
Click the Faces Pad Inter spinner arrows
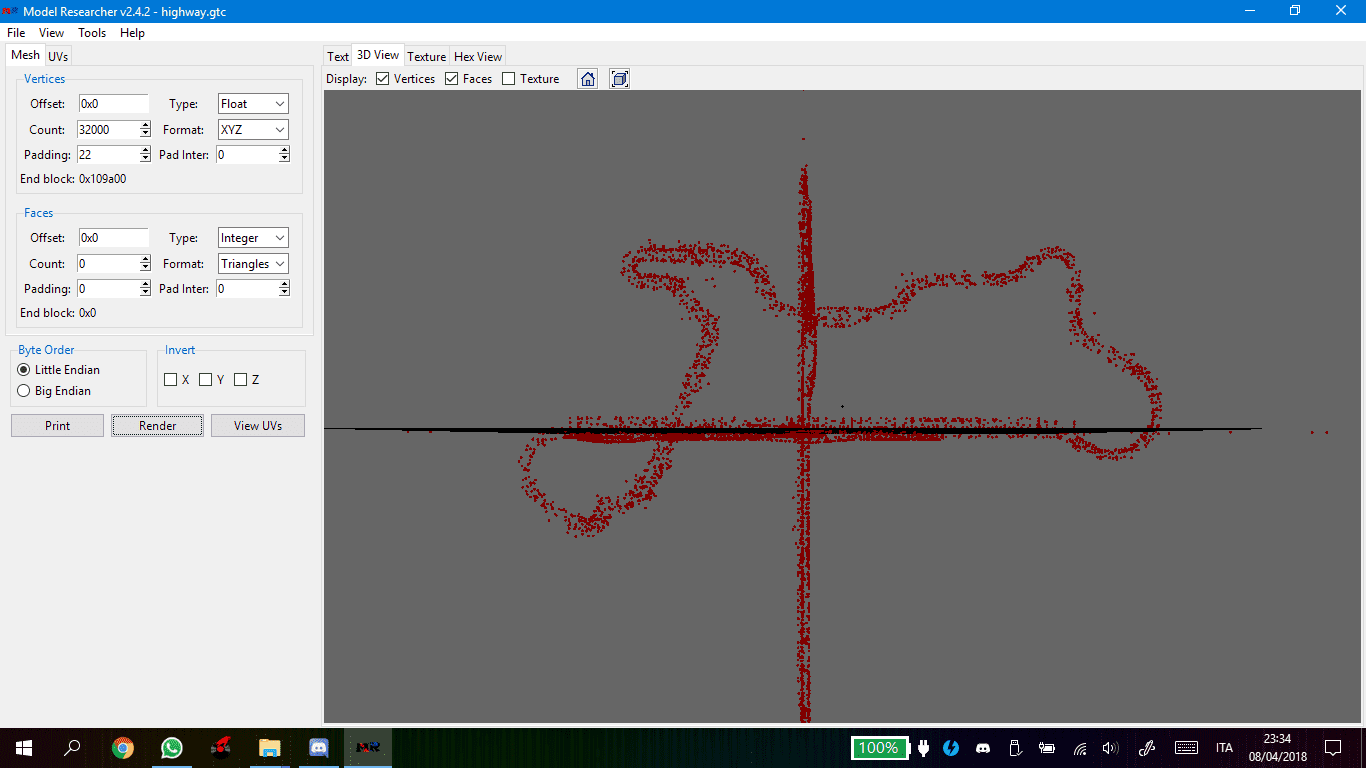pos(284,289)
